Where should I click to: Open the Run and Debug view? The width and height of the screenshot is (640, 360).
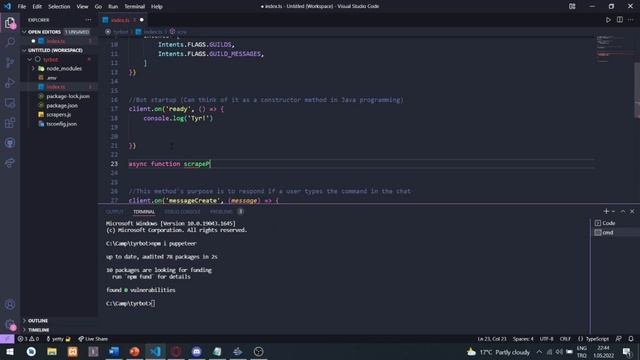10,82
